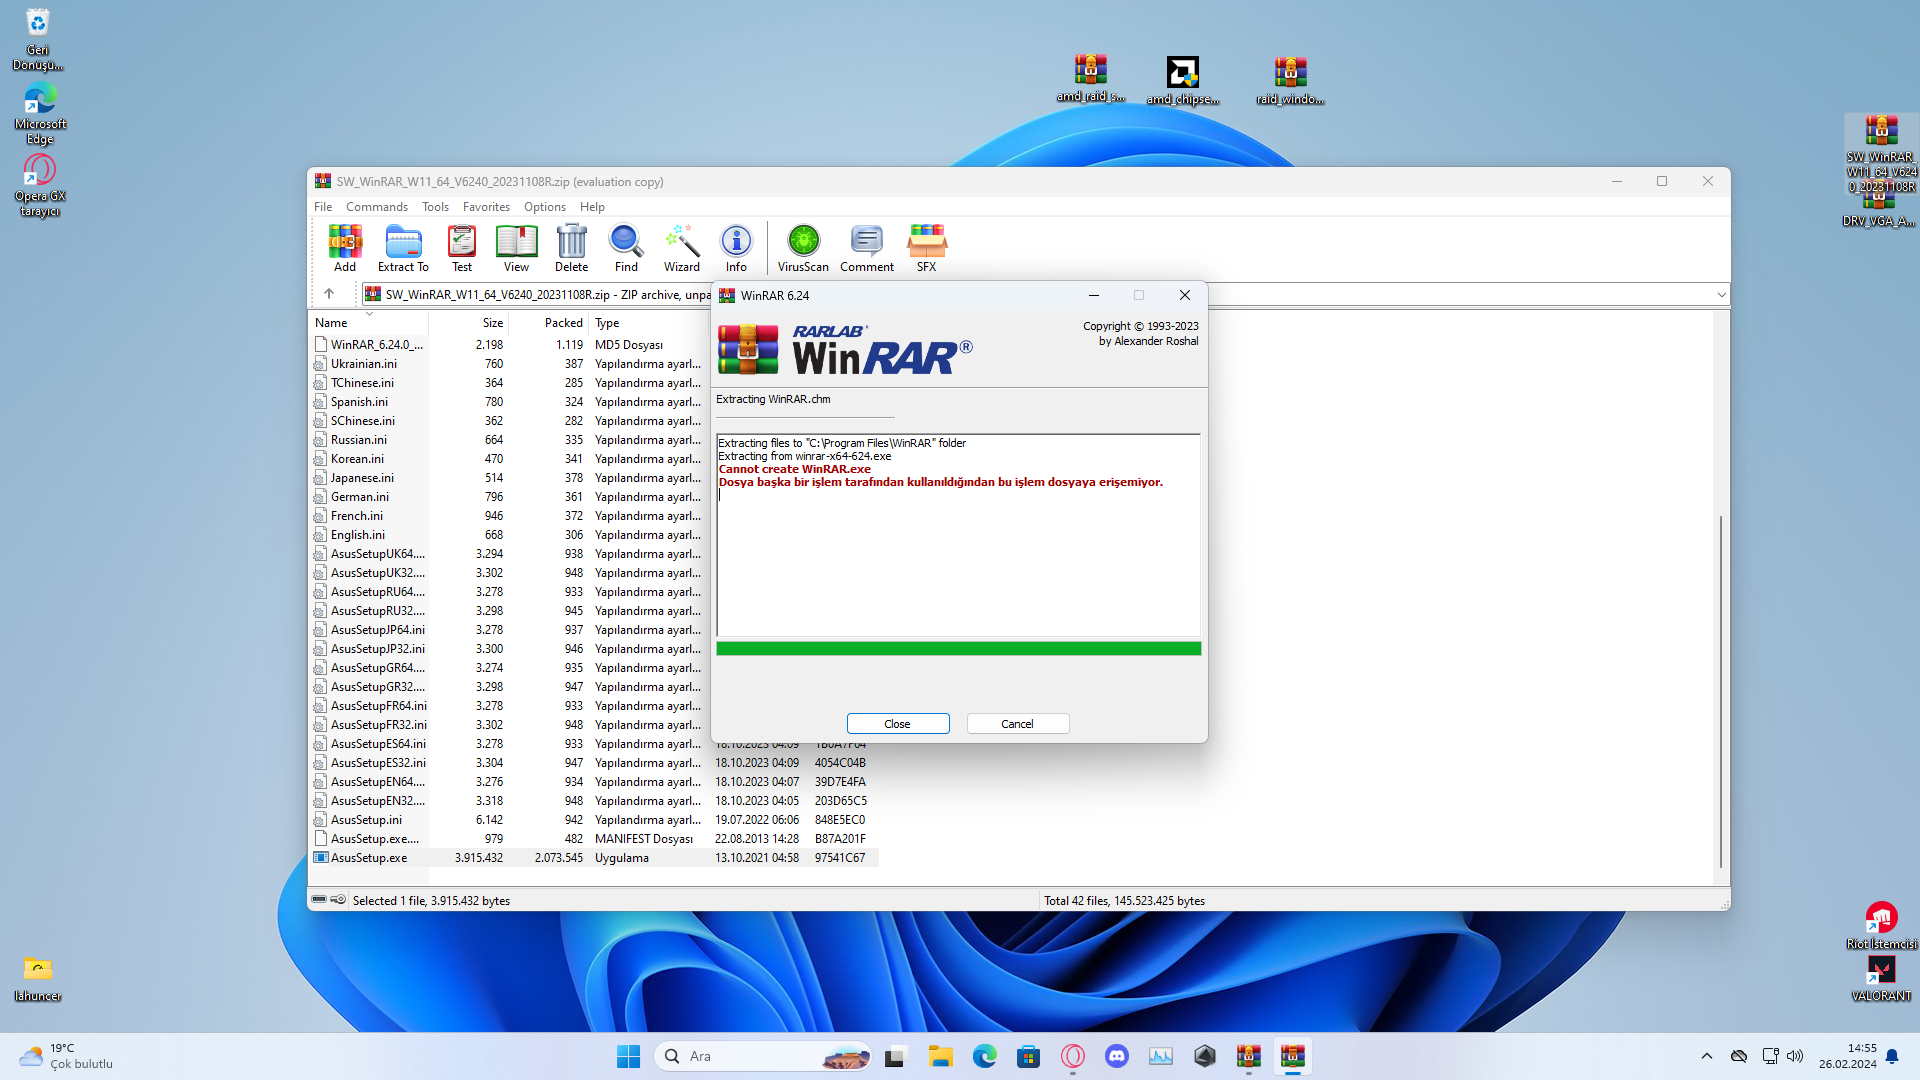Click the extraction log text area
1920x1080 pixels.
click(958, 535)
